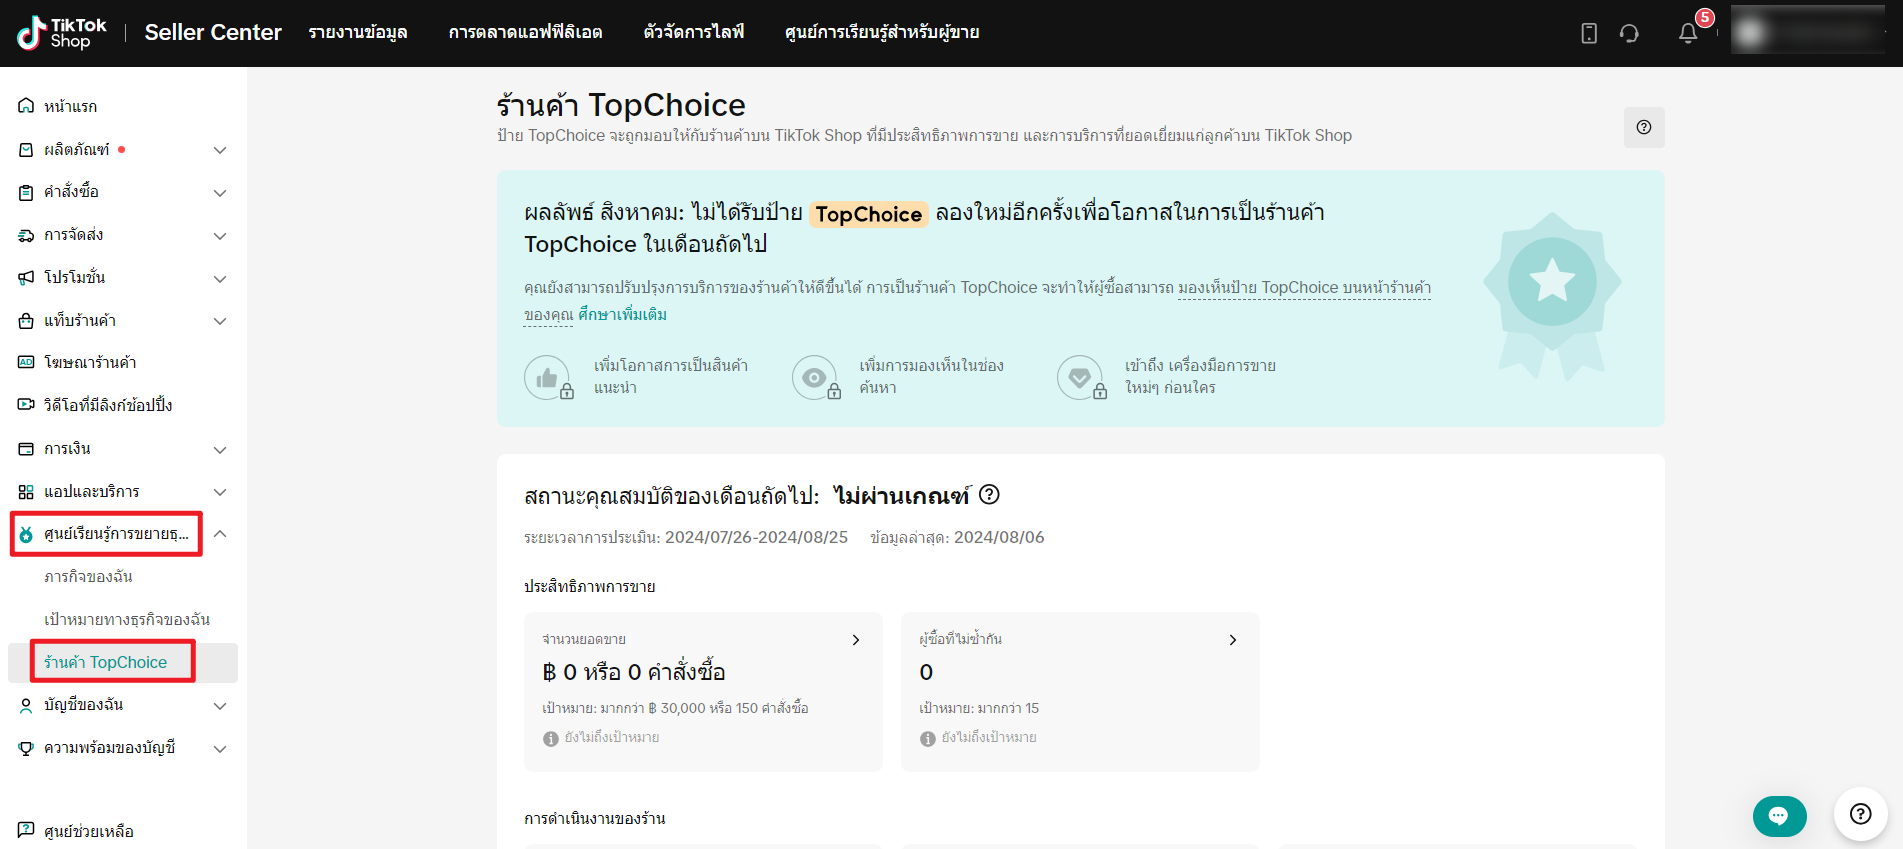
Task: Expand the ผลิตภัณฑ์ sidebar menu
Action: point(220,150)
